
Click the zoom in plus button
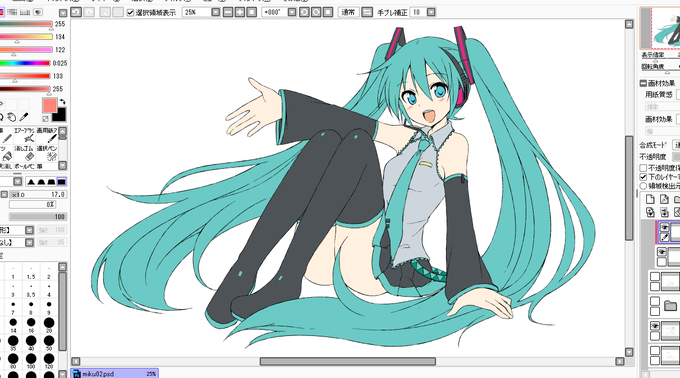pyautogui.click(x=239, y=12)
